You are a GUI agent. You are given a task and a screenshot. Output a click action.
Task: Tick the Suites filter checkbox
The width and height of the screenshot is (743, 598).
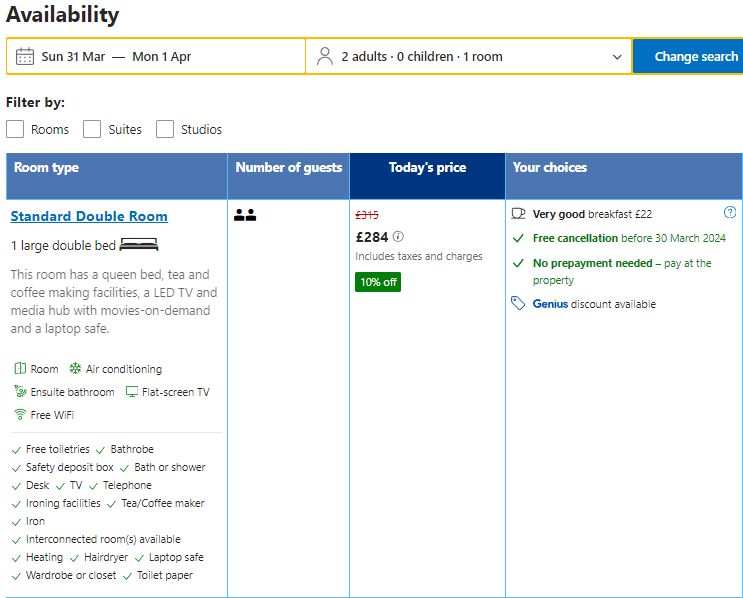click(92, 129)
